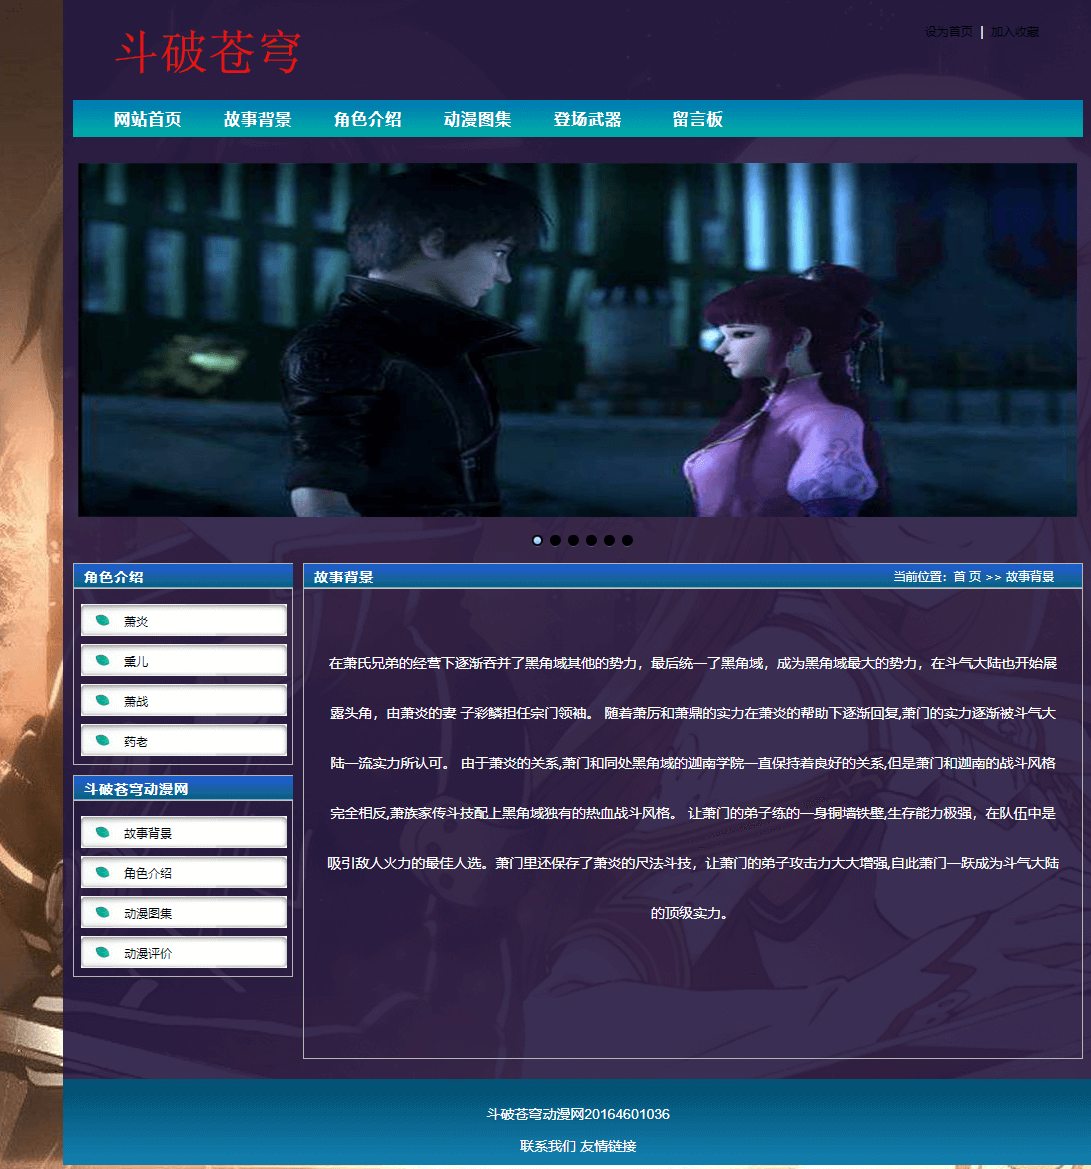Click the green leaf icon beside 萧战

coord(103,701)
